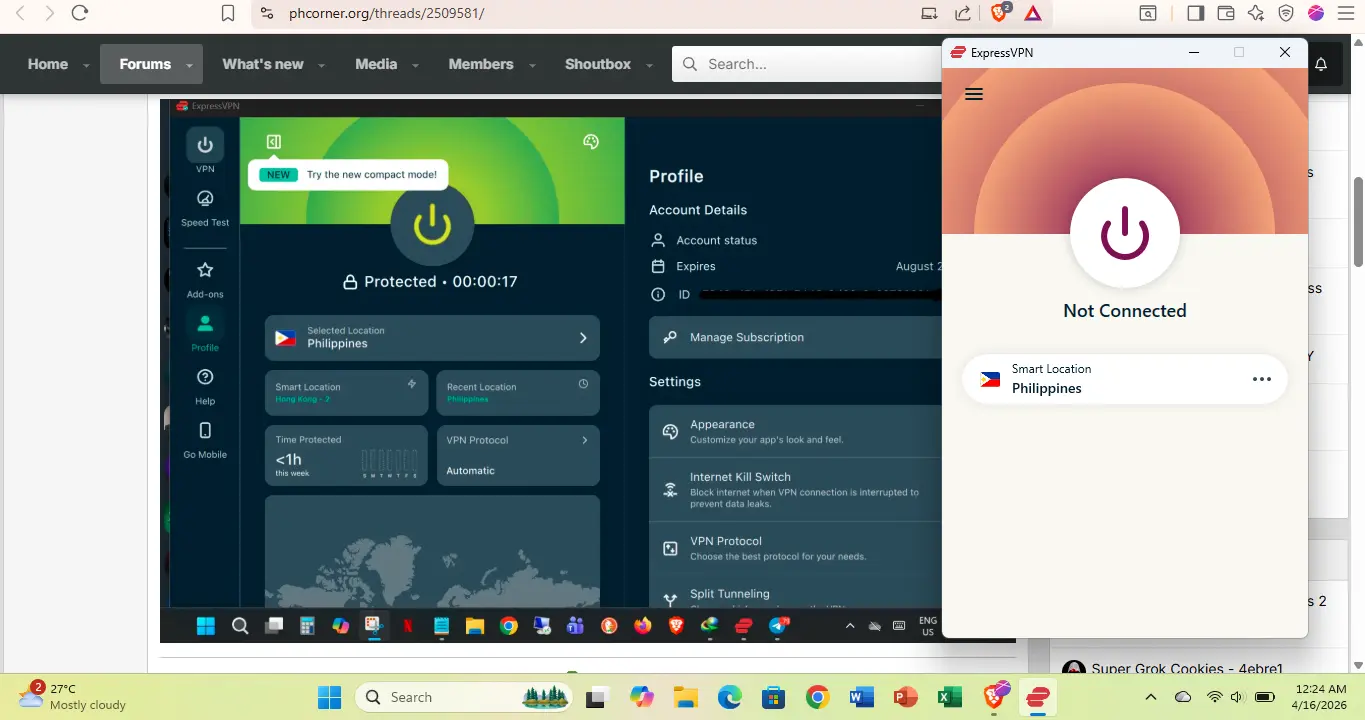Open the Forums tab
Image resolution: width=1365 pixels, height=720 pixels.
[145, 64]
